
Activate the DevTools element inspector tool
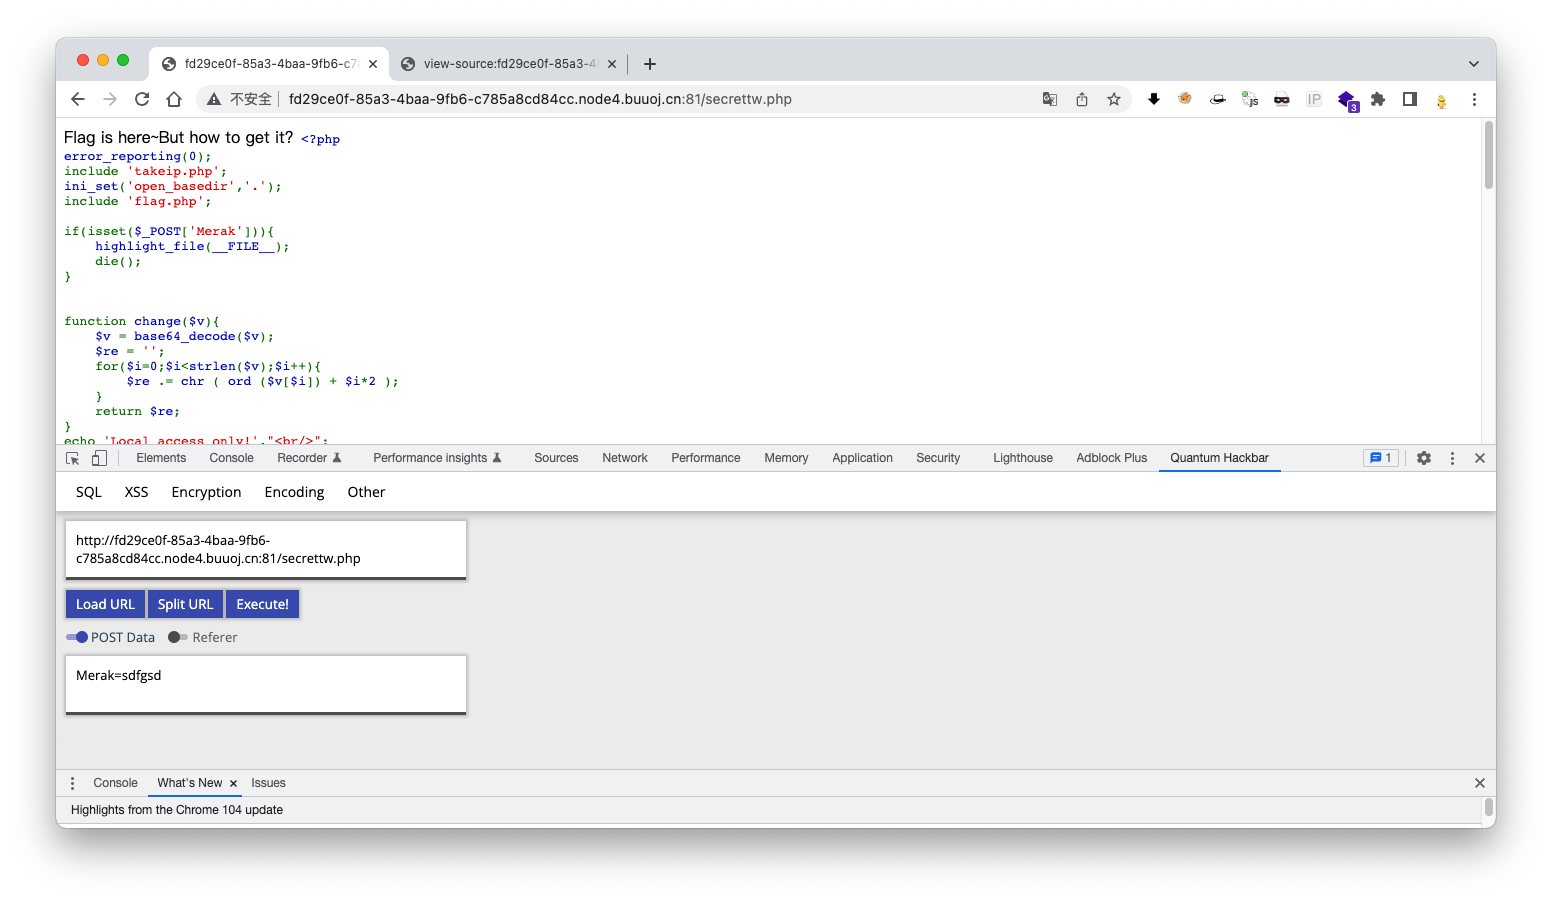[x=73, y=458]
